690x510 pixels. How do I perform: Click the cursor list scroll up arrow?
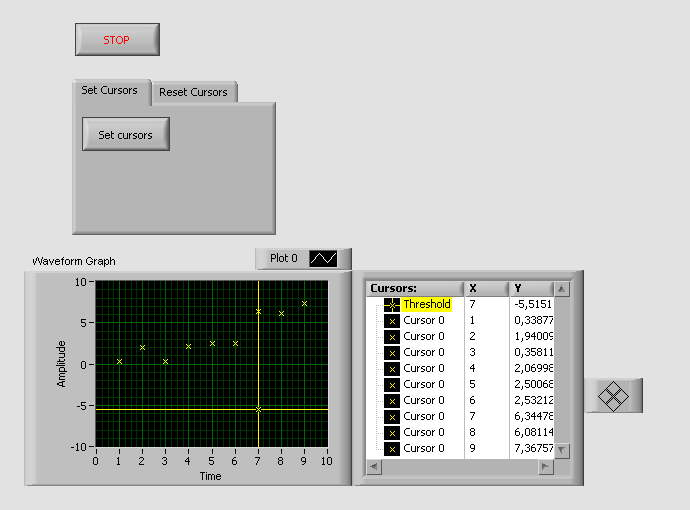[x=561, y=289]
